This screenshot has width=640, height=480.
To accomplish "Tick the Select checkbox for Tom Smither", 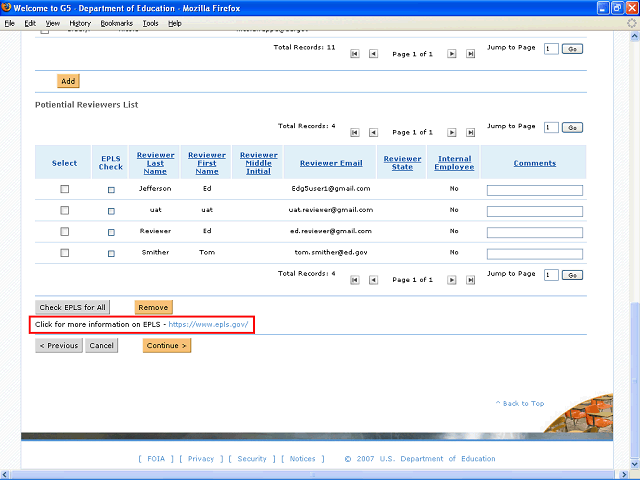I will point(65,253).
